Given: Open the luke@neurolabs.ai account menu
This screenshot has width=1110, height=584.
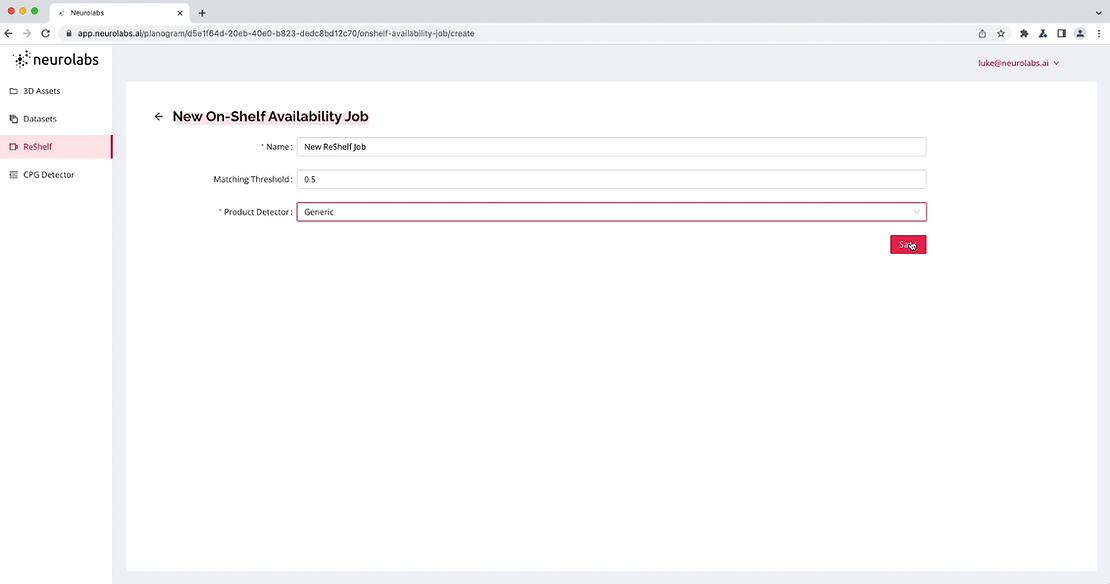Looking at the screenshot, I should (1019, 63).
